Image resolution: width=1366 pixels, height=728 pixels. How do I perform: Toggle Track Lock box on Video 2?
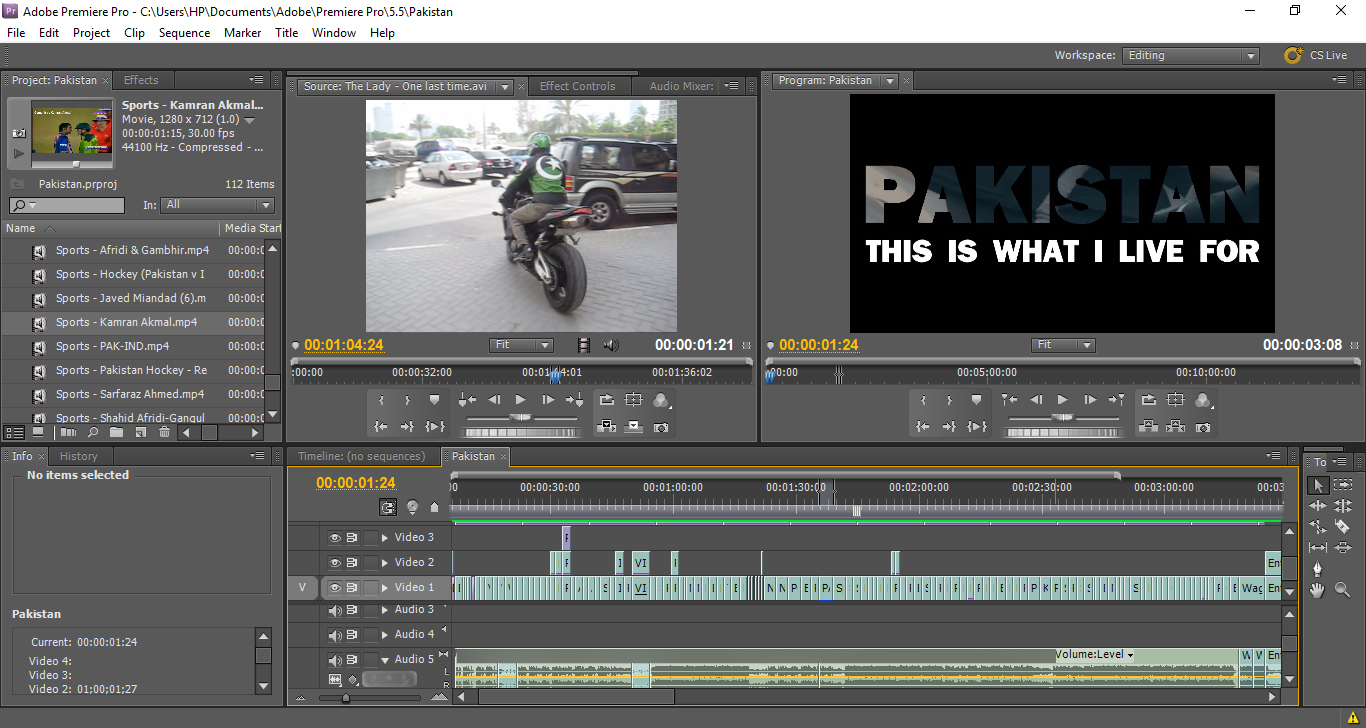point(371,562)
